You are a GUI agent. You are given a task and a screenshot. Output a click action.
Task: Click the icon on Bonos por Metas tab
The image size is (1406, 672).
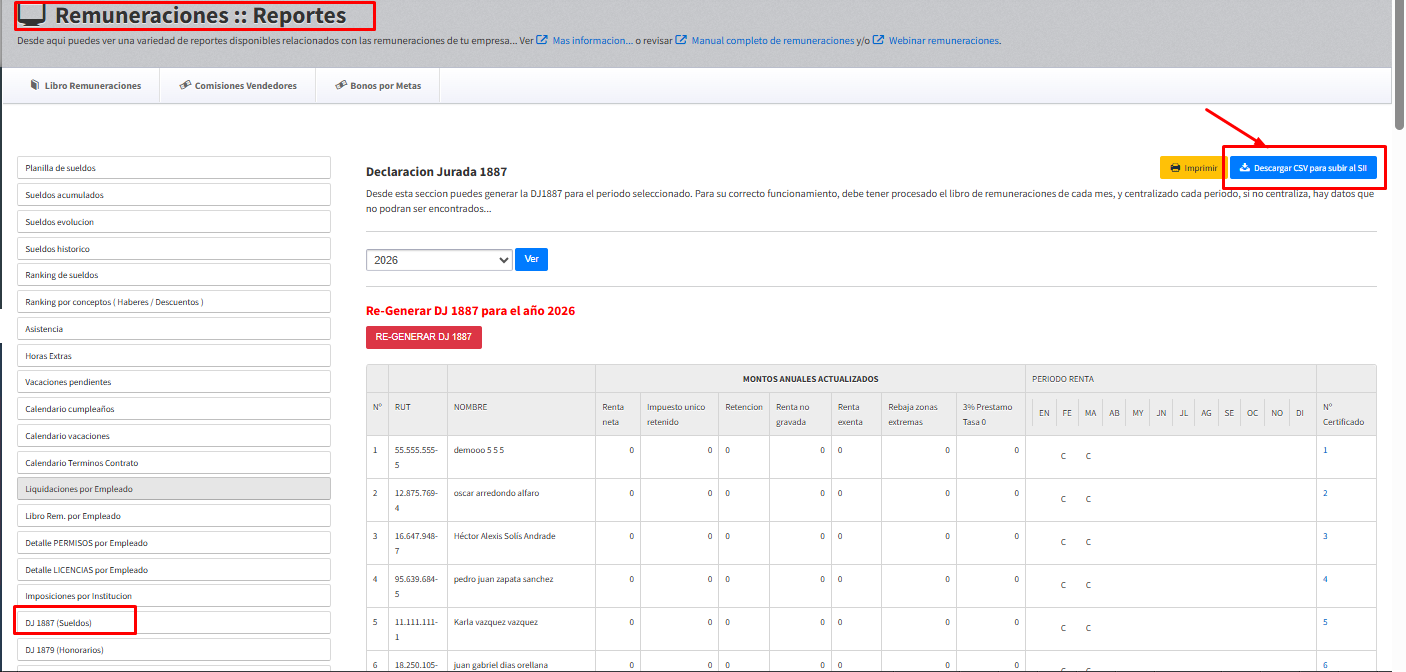pyautogui.click(x=341, y=86)
